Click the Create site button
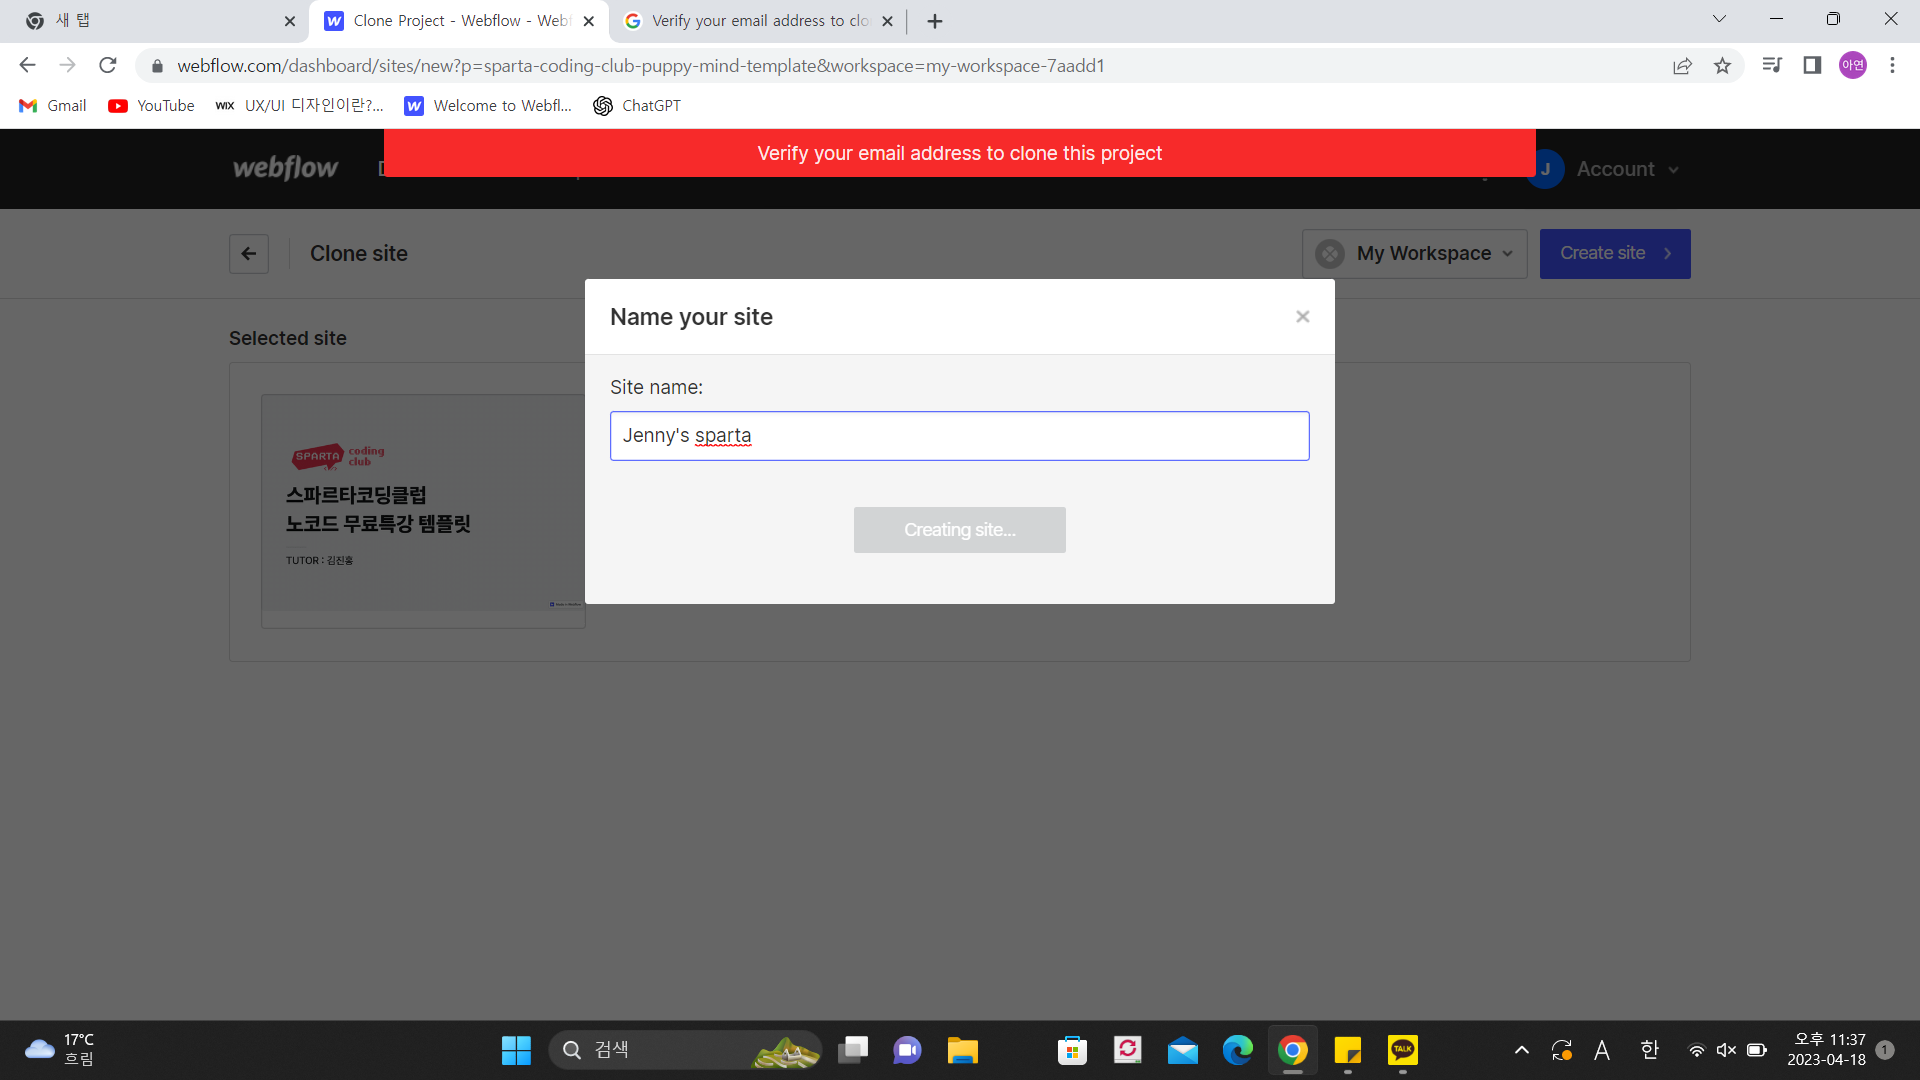Screen dimensions: 1920x1080 pos(1615,254)
